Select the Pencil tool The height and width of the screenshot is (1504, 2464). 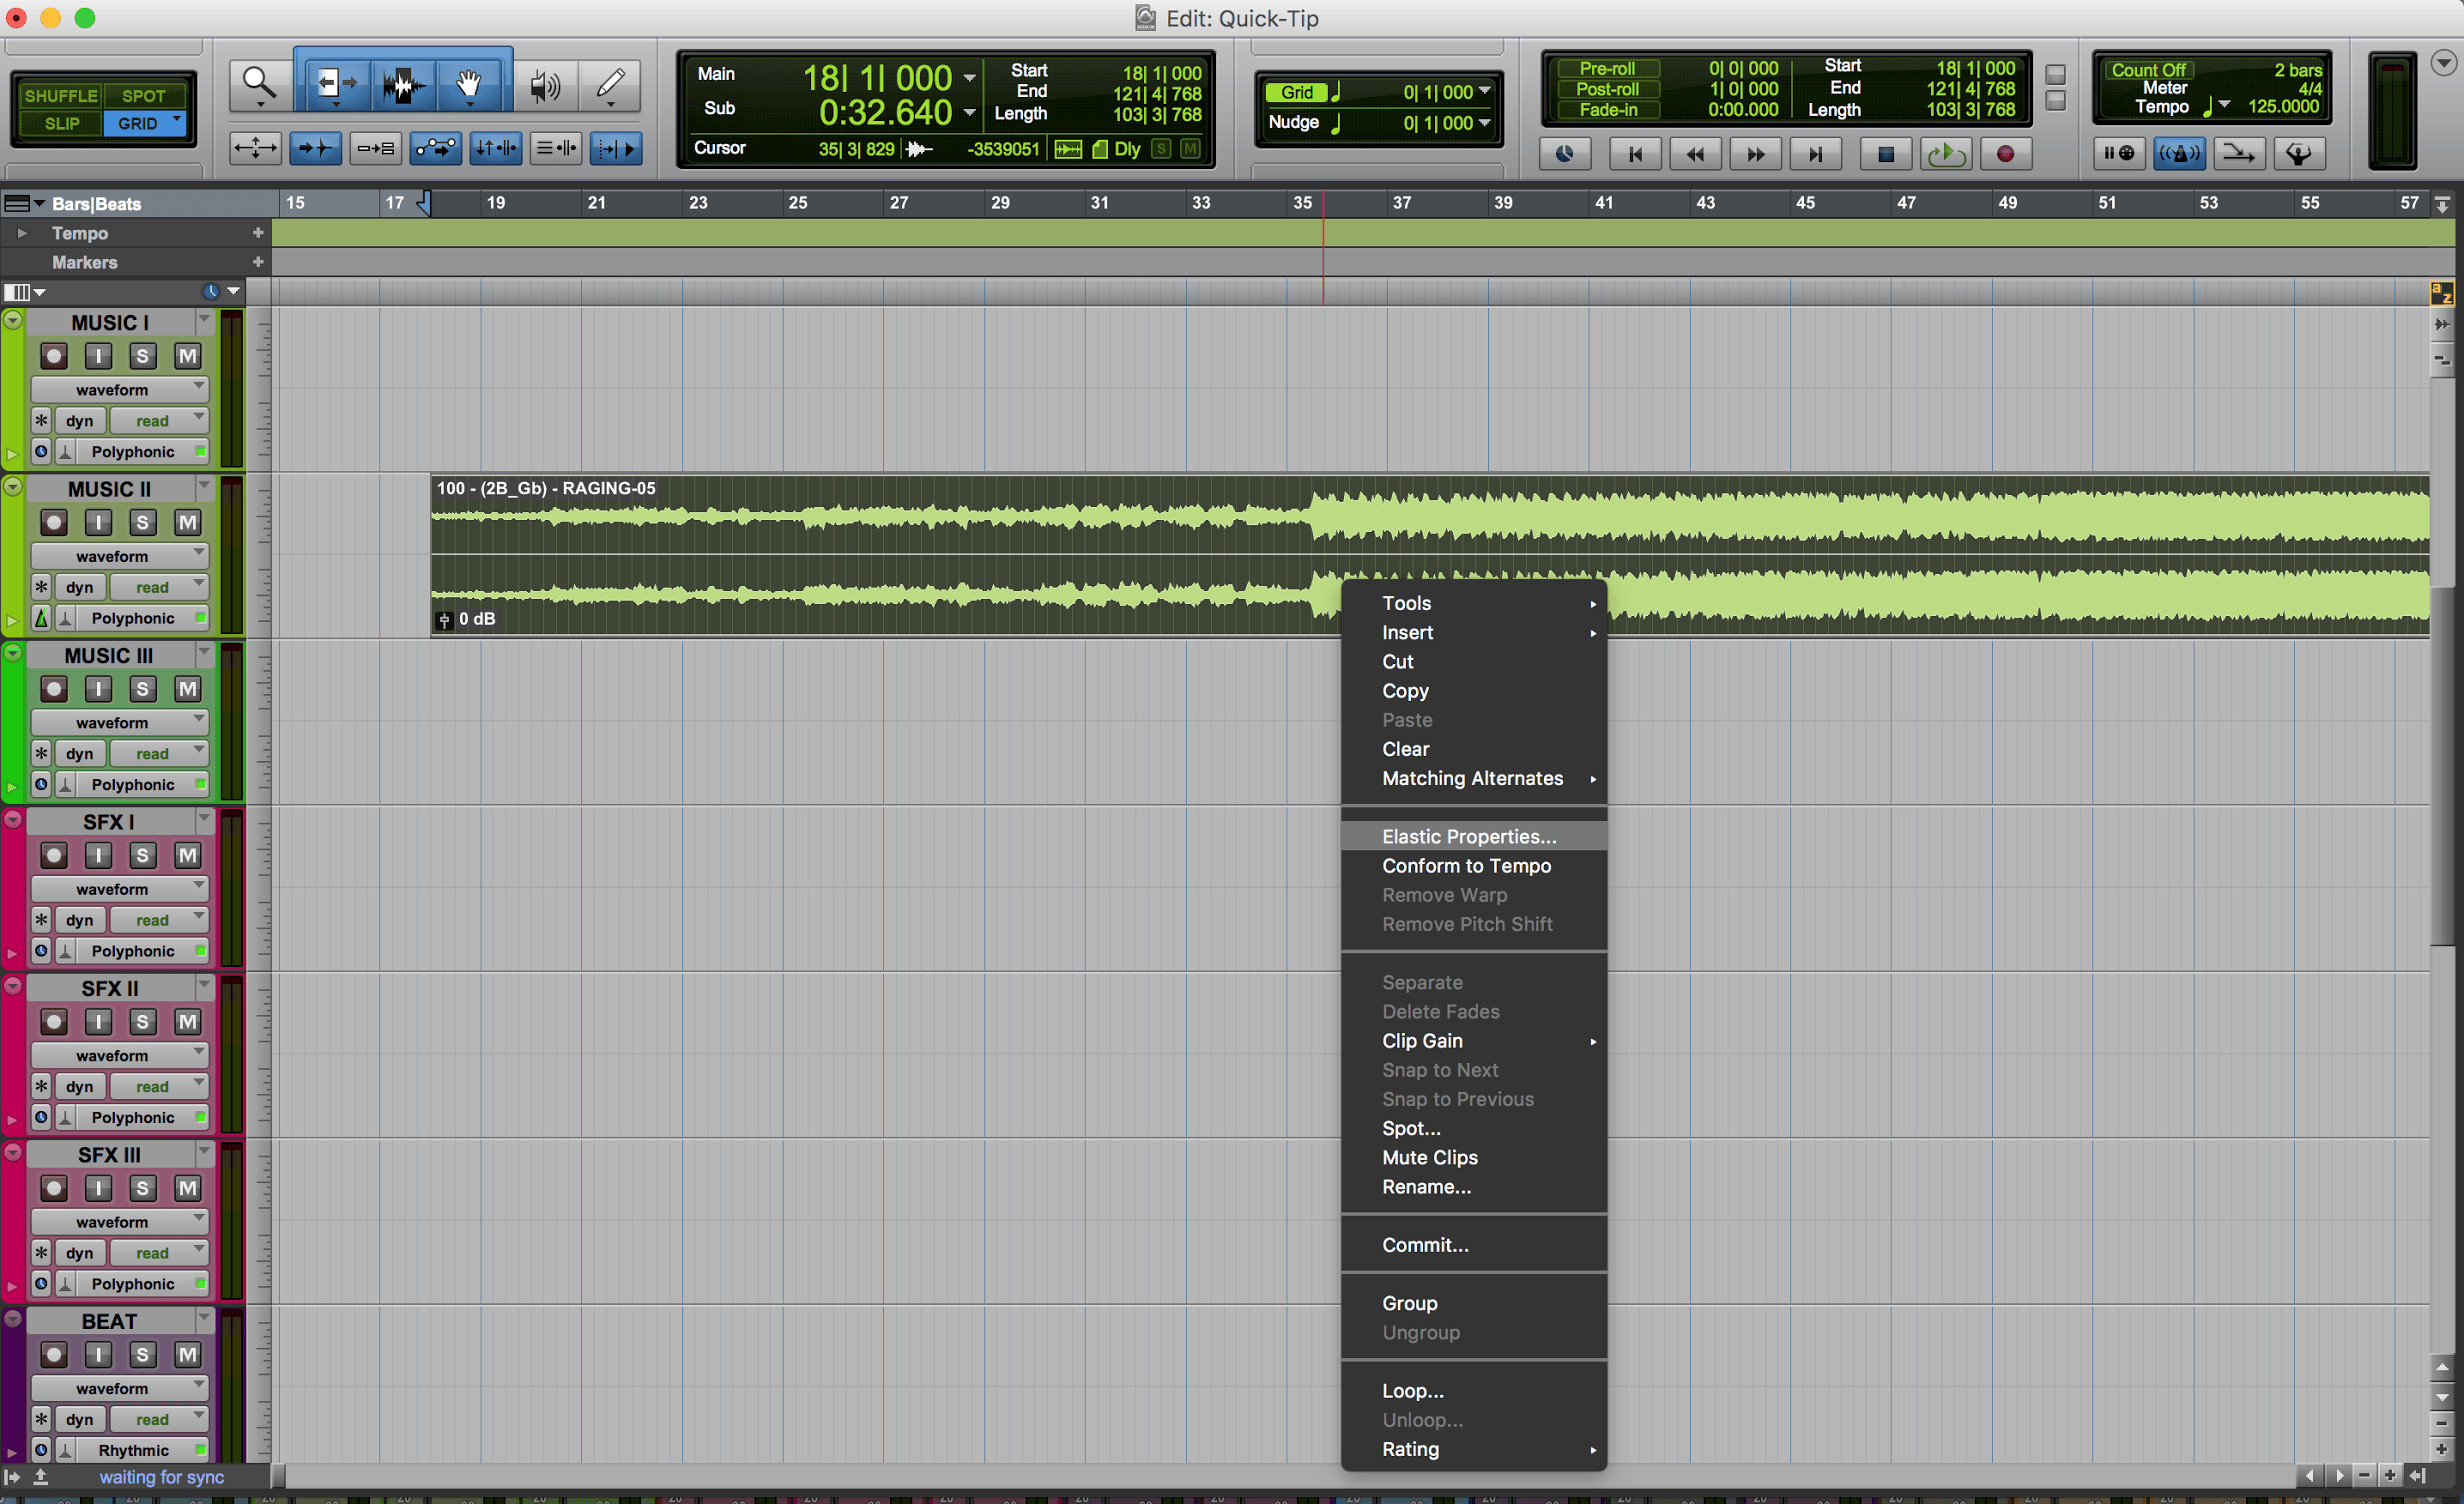(610, 84)
